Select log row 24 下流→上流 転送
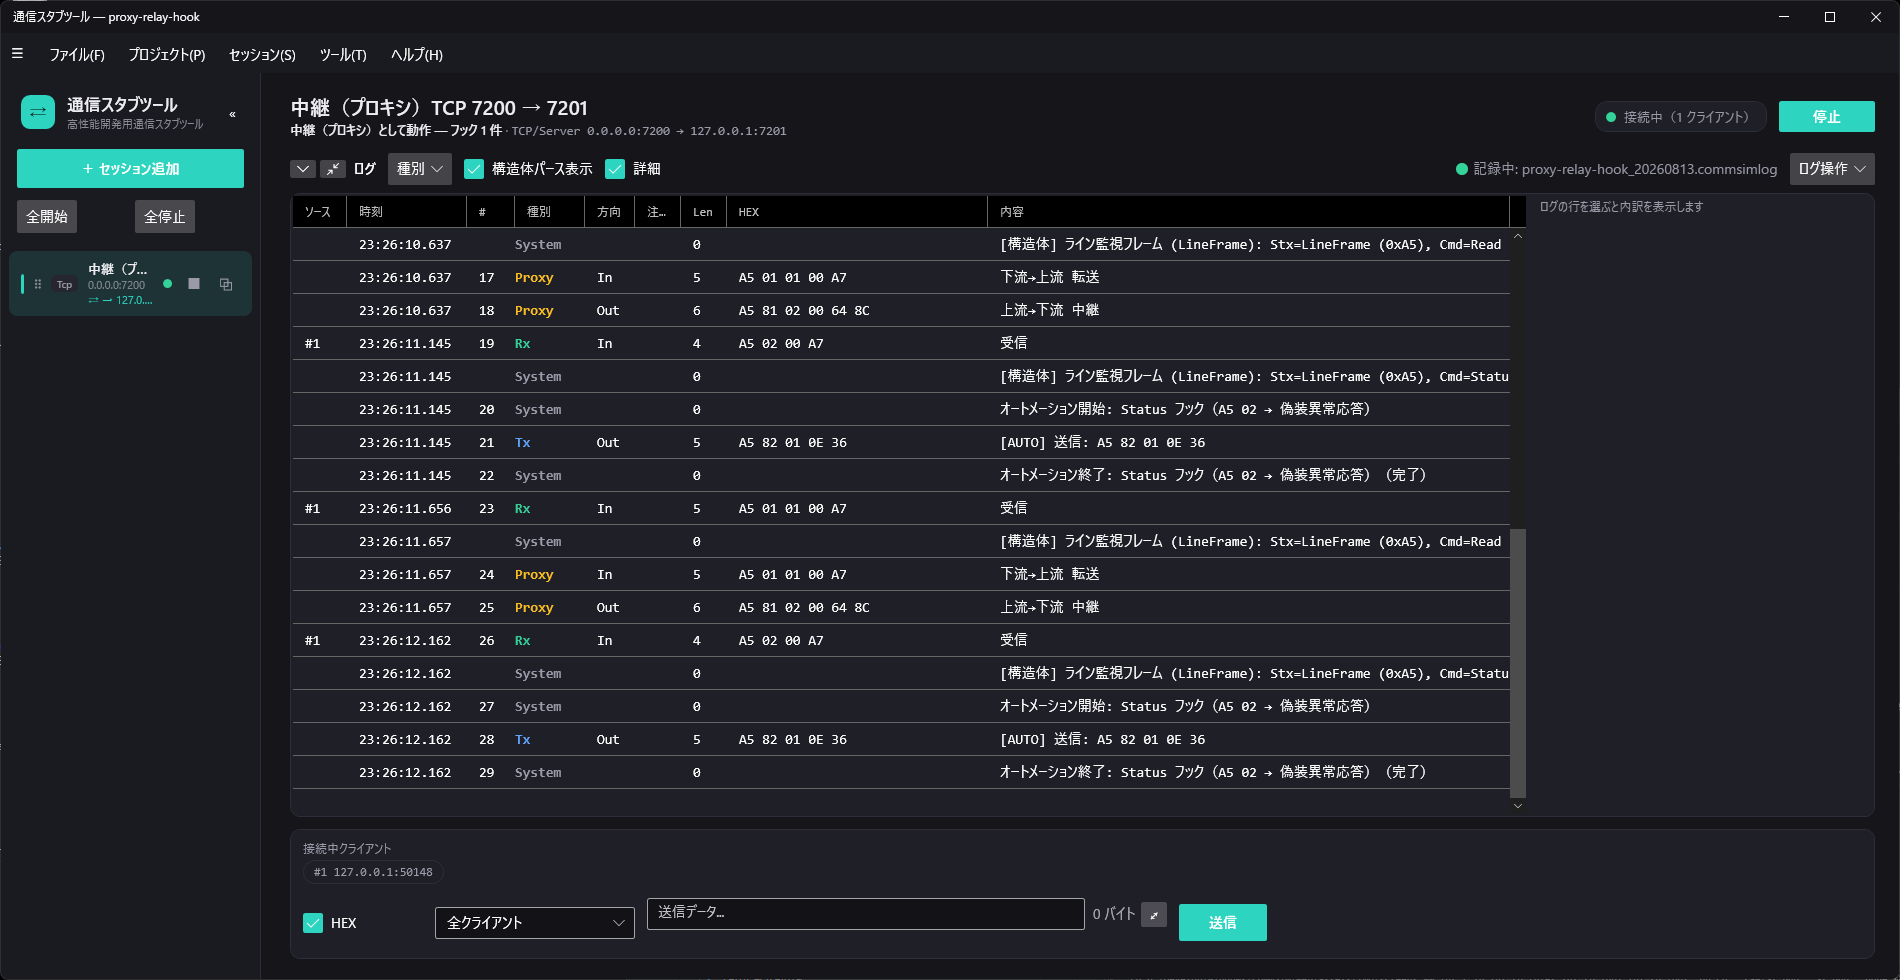This screenshot has height=980, width=1900. (901, 574)
